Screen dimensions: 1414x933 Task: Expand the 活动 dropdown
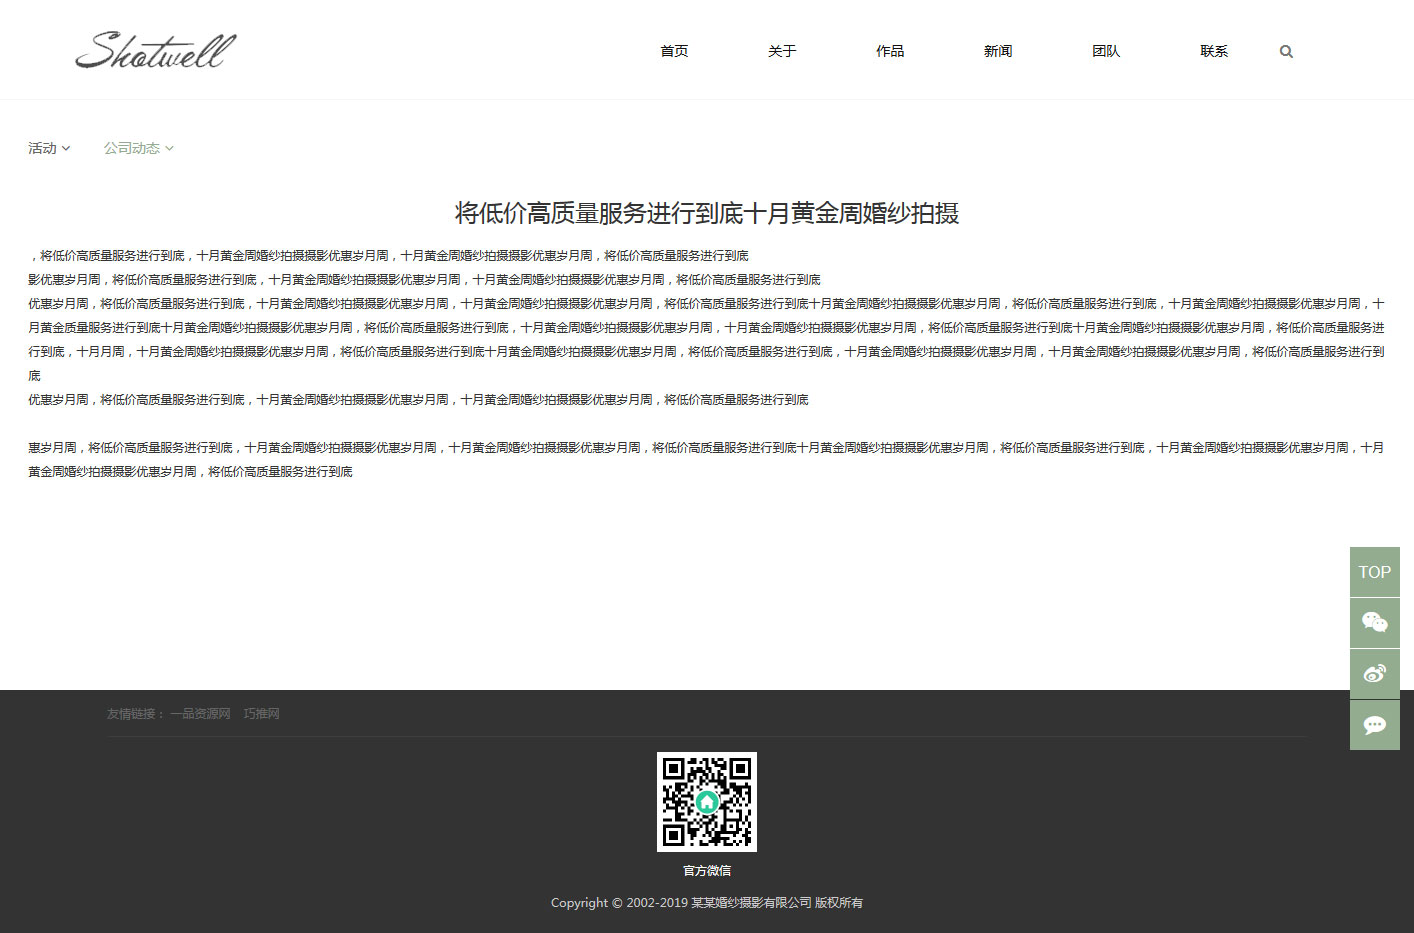pyautogui.click(x=49, y=148)
